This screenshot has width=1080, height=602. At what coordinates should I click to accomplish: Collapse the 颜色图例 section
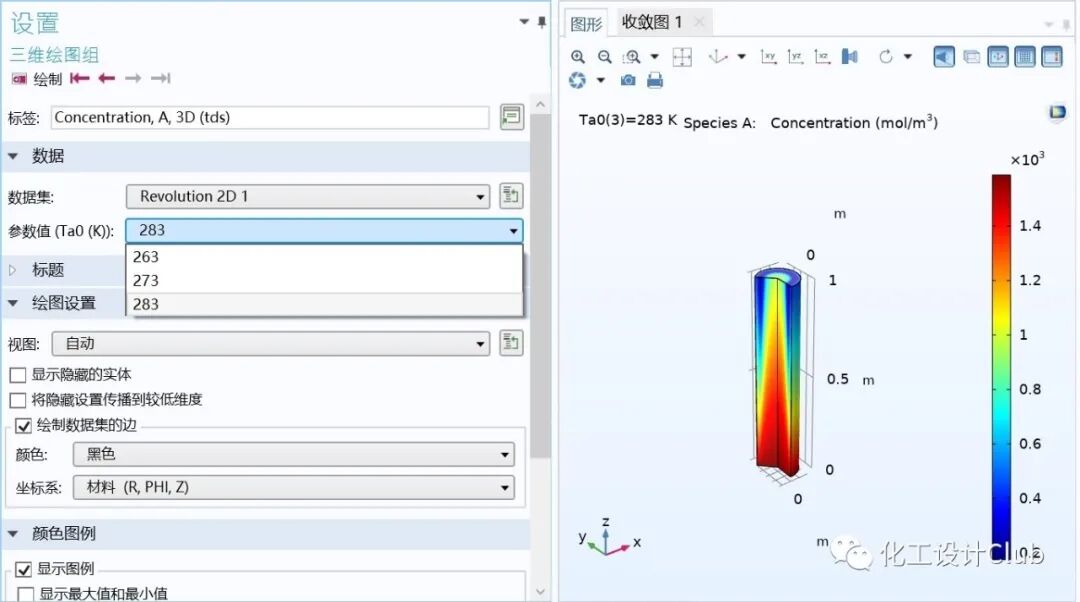pyautogui.click(x=13, y=534)
